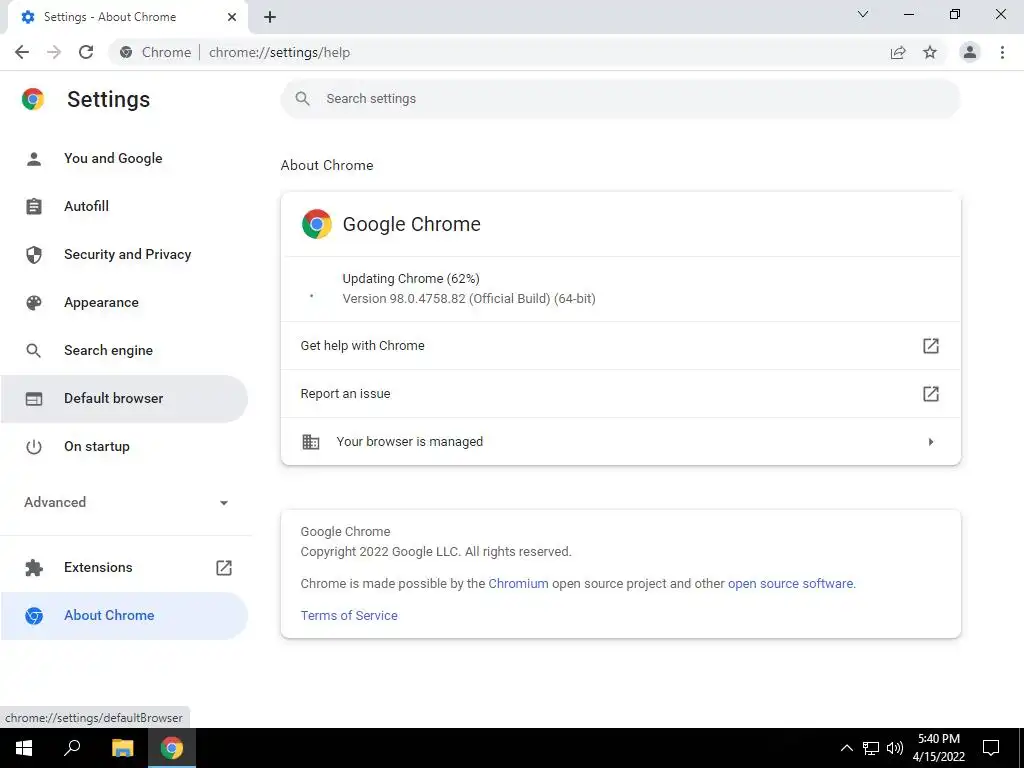Image resolution: width=1024 pixels, height=768 pixels.
Task: Click the clipboard icon for Autofill
Action: pos(33,206)
